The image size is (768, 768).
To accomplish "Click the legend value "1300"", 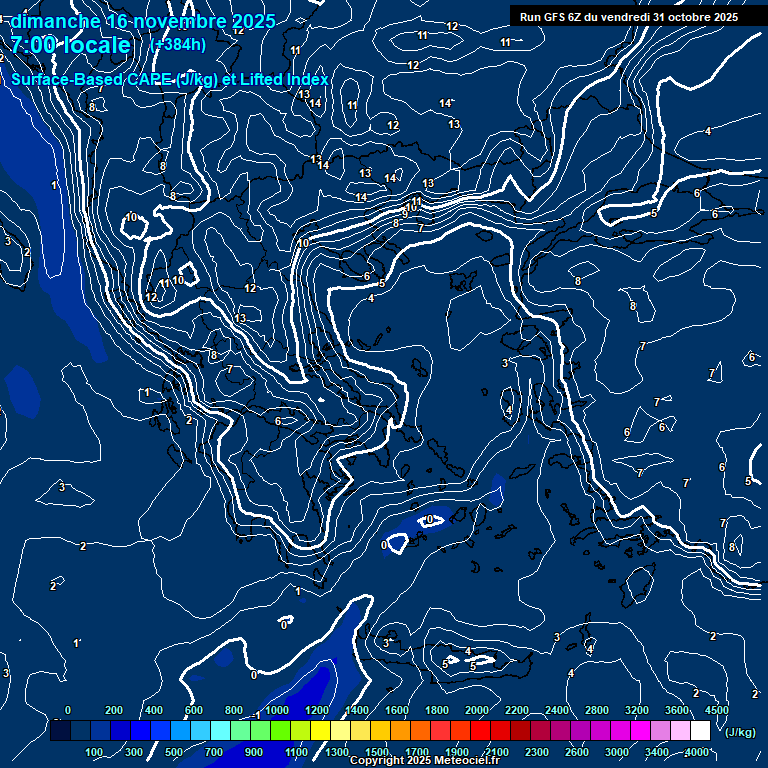I will click(x=337, y=752).
